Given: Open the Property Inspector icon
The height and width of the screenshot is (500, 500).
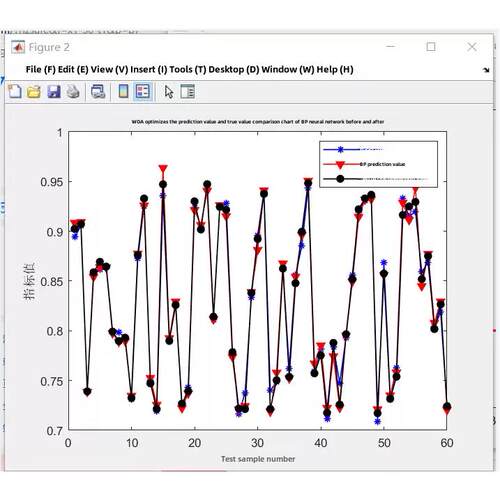Looking at the screenshot, I should coord(188,91).
